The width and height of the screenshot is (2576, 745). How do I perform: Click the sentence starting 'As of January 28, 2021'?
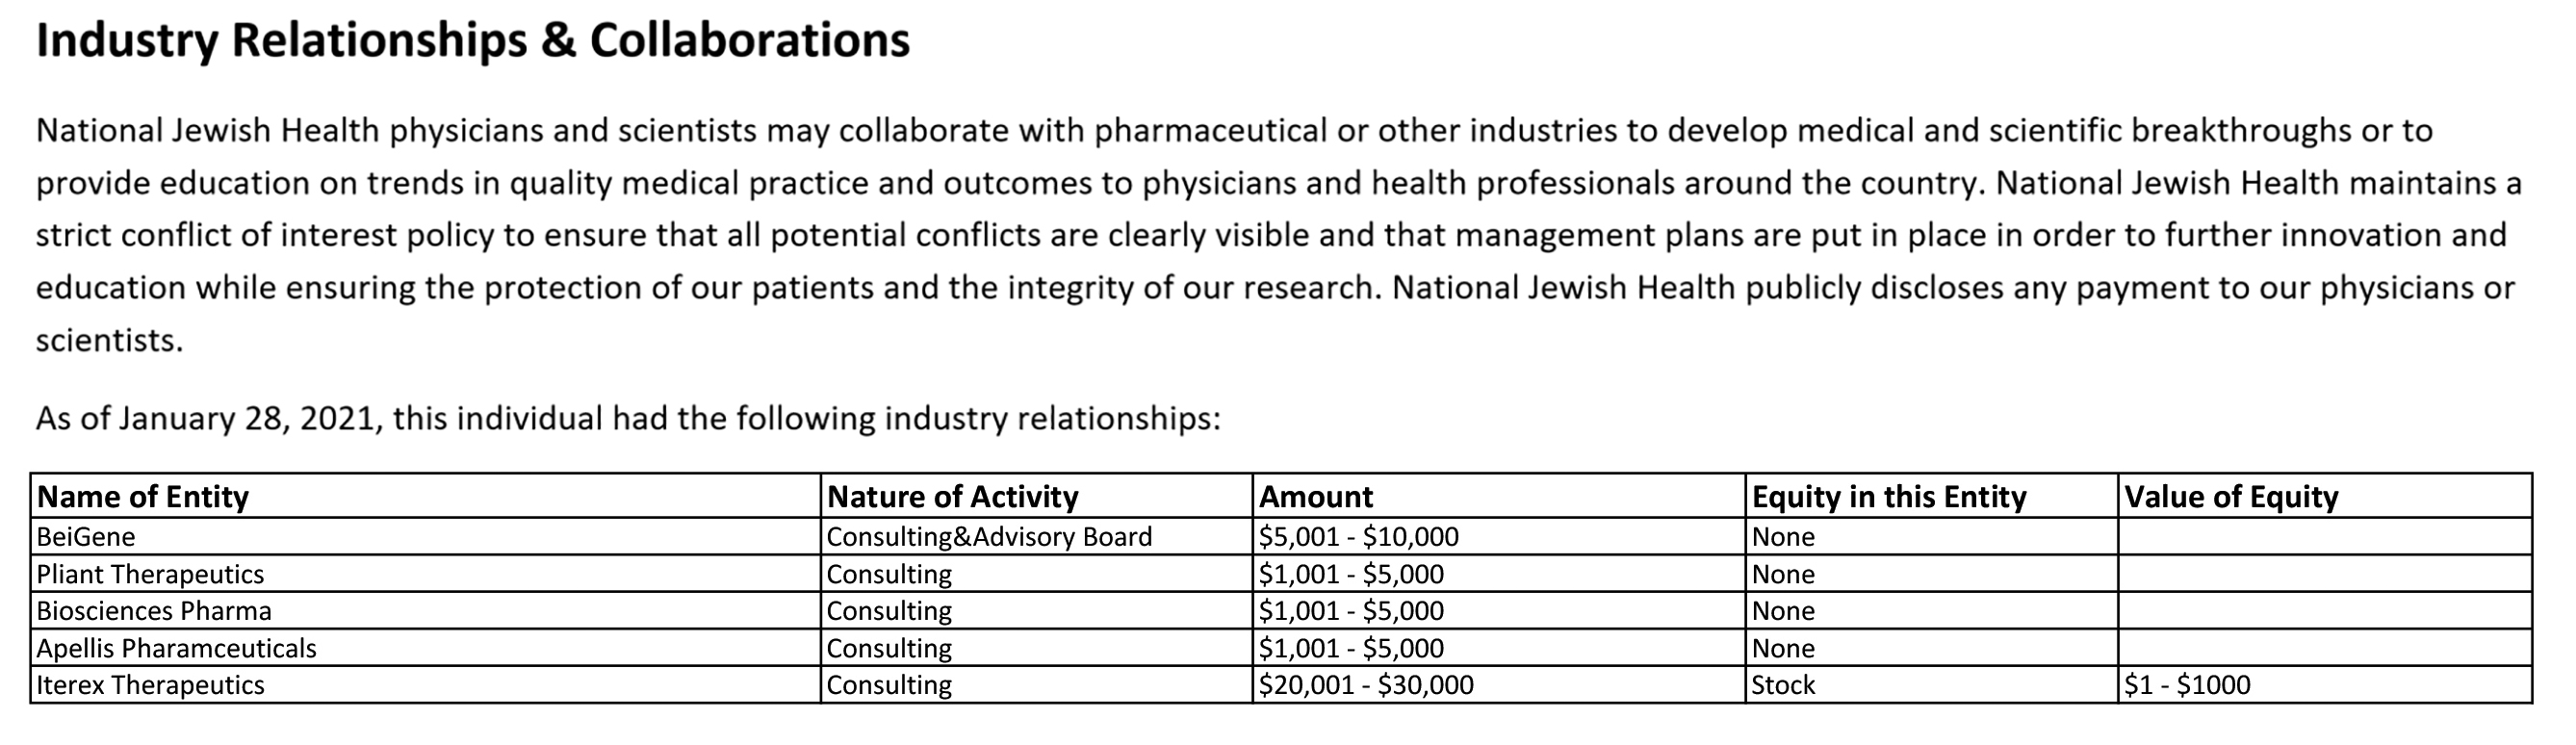point(628,418)
